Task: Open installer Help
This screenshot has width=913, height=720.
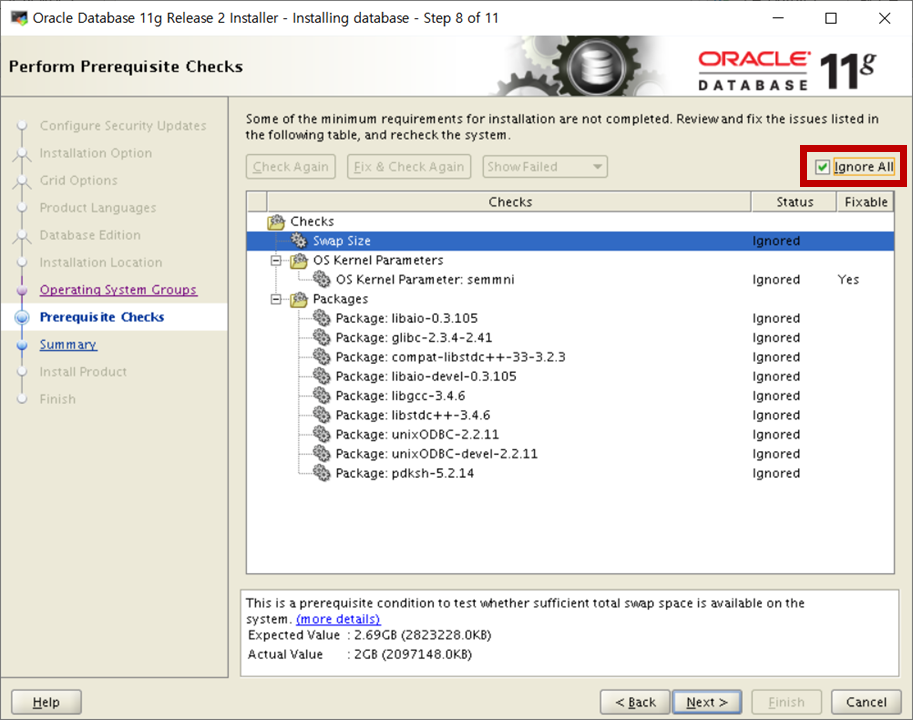Action: (46, 702)
